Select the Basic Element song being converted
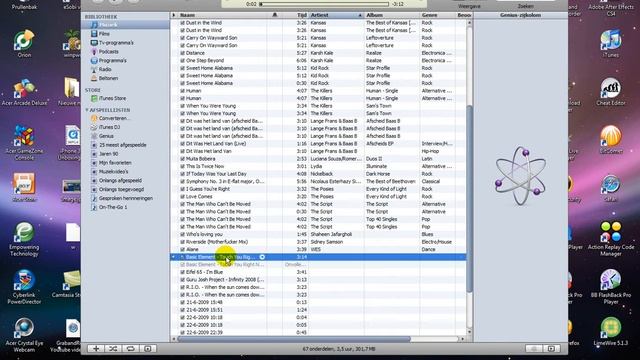The width and height of the screenshot is (640, 360). pyautogui.click(x=318, y=257)
